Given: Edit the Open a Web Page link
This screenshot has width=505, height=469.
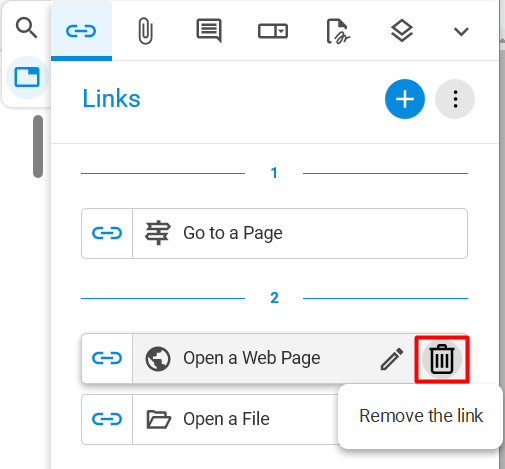Looking at the screenshot, I should click(x=392, y=359).
